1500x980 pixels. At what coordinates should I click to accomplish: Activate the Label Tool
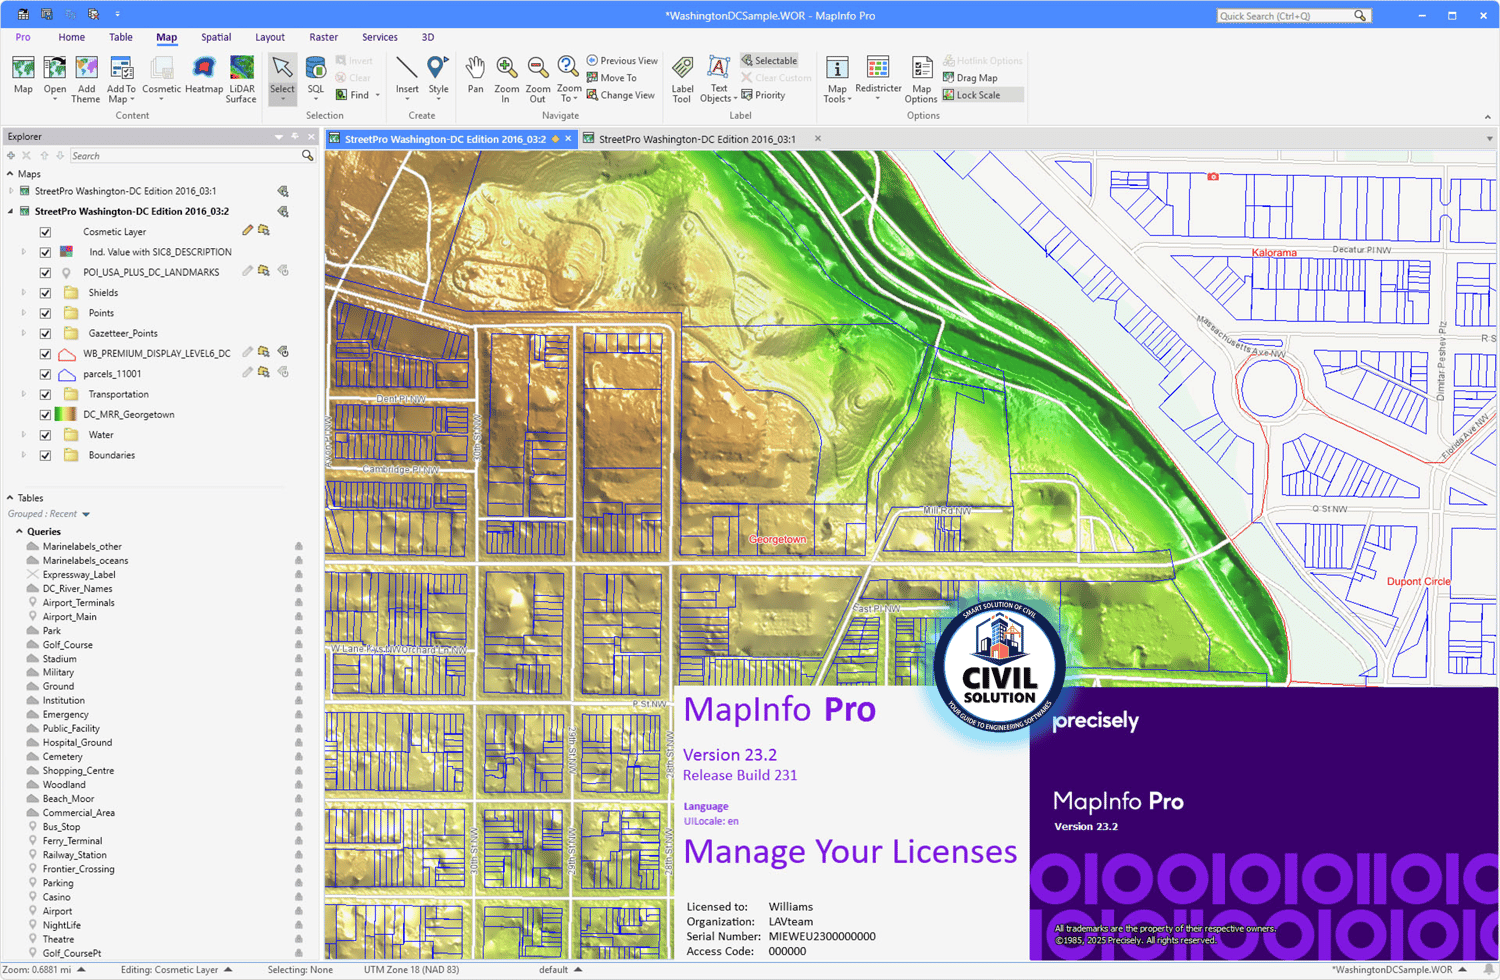[x=682, y=78]
